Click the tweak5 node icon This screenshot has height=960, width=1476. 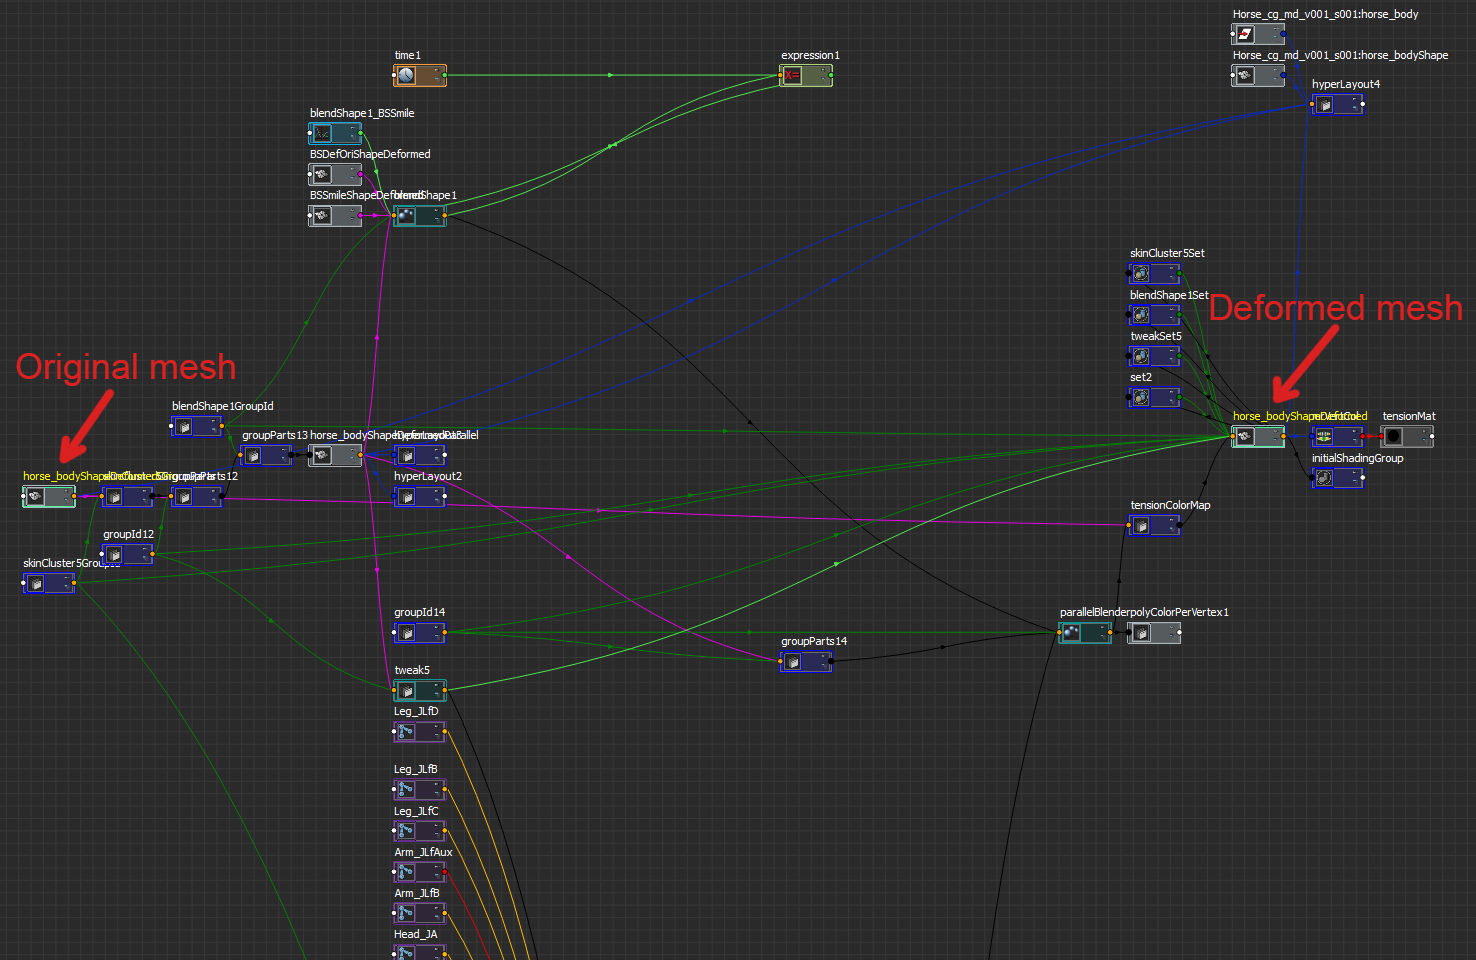click(406, 689)
